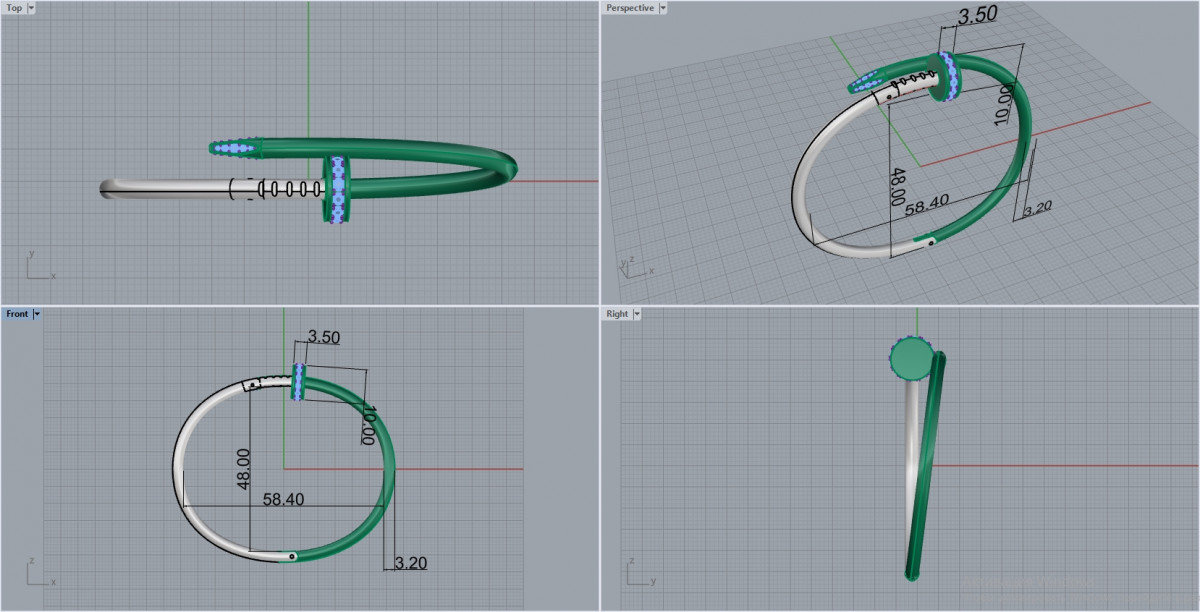Screen dimensions: 1200x612
Task: Open the Front viewport dropdown arrow
Action: coord(37,314)
